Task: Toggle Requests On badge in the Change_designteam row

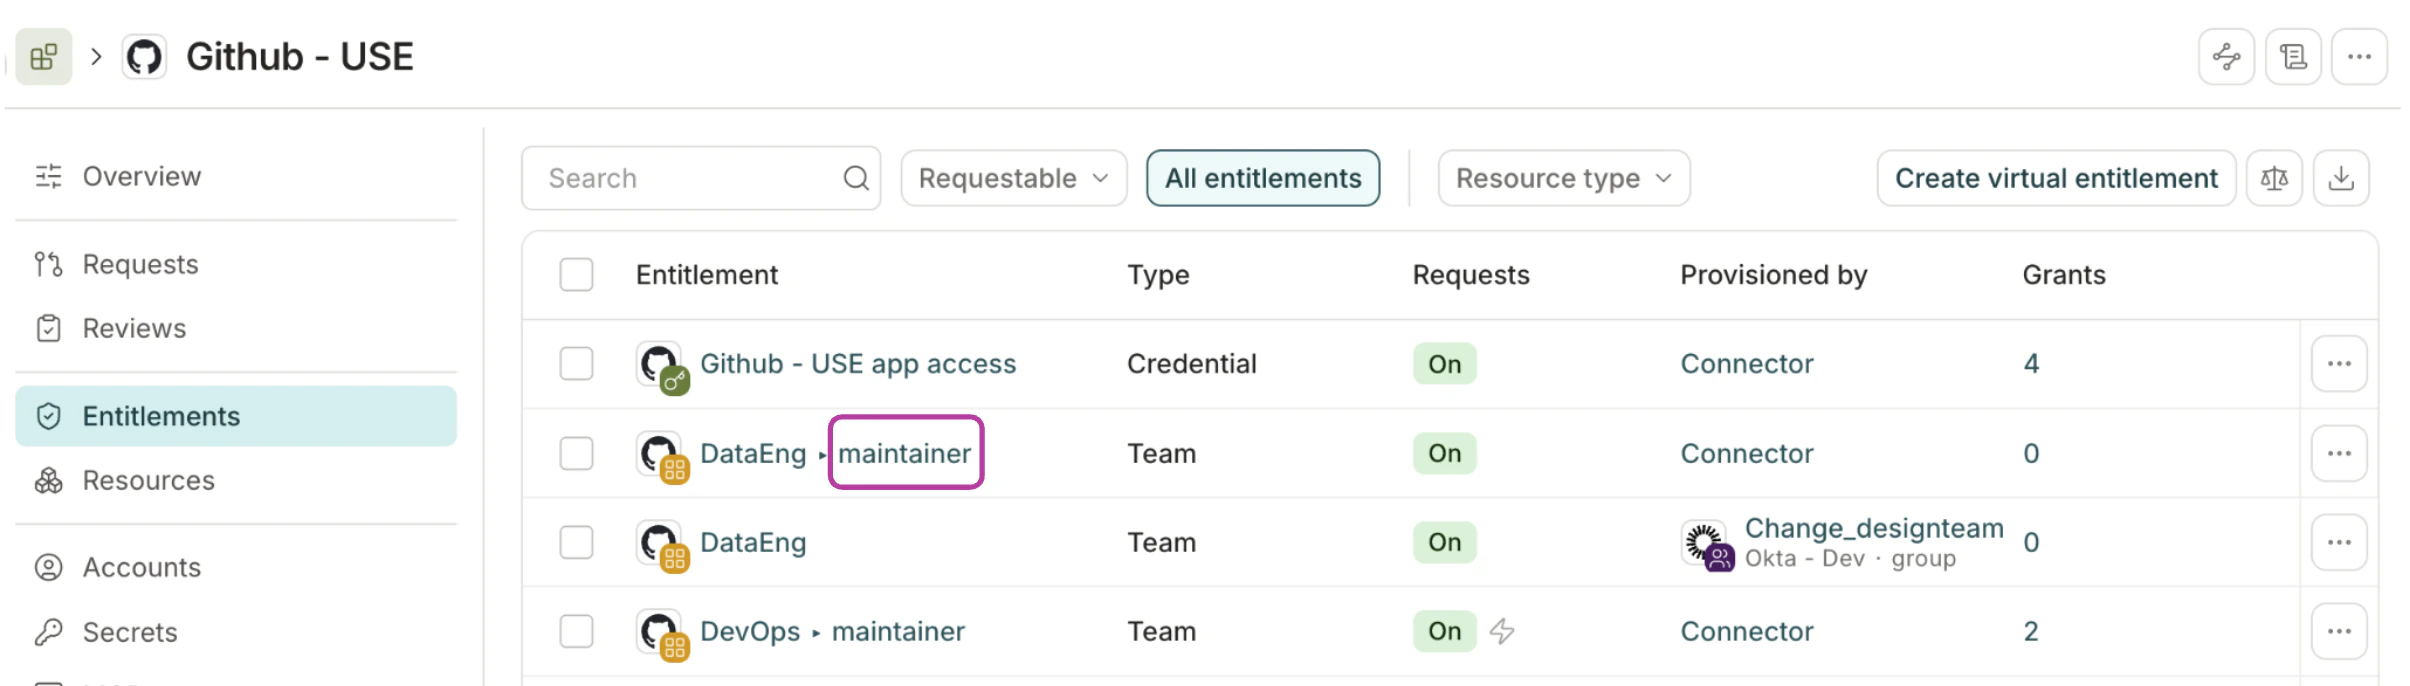Action: click(x=1444, y=542)
